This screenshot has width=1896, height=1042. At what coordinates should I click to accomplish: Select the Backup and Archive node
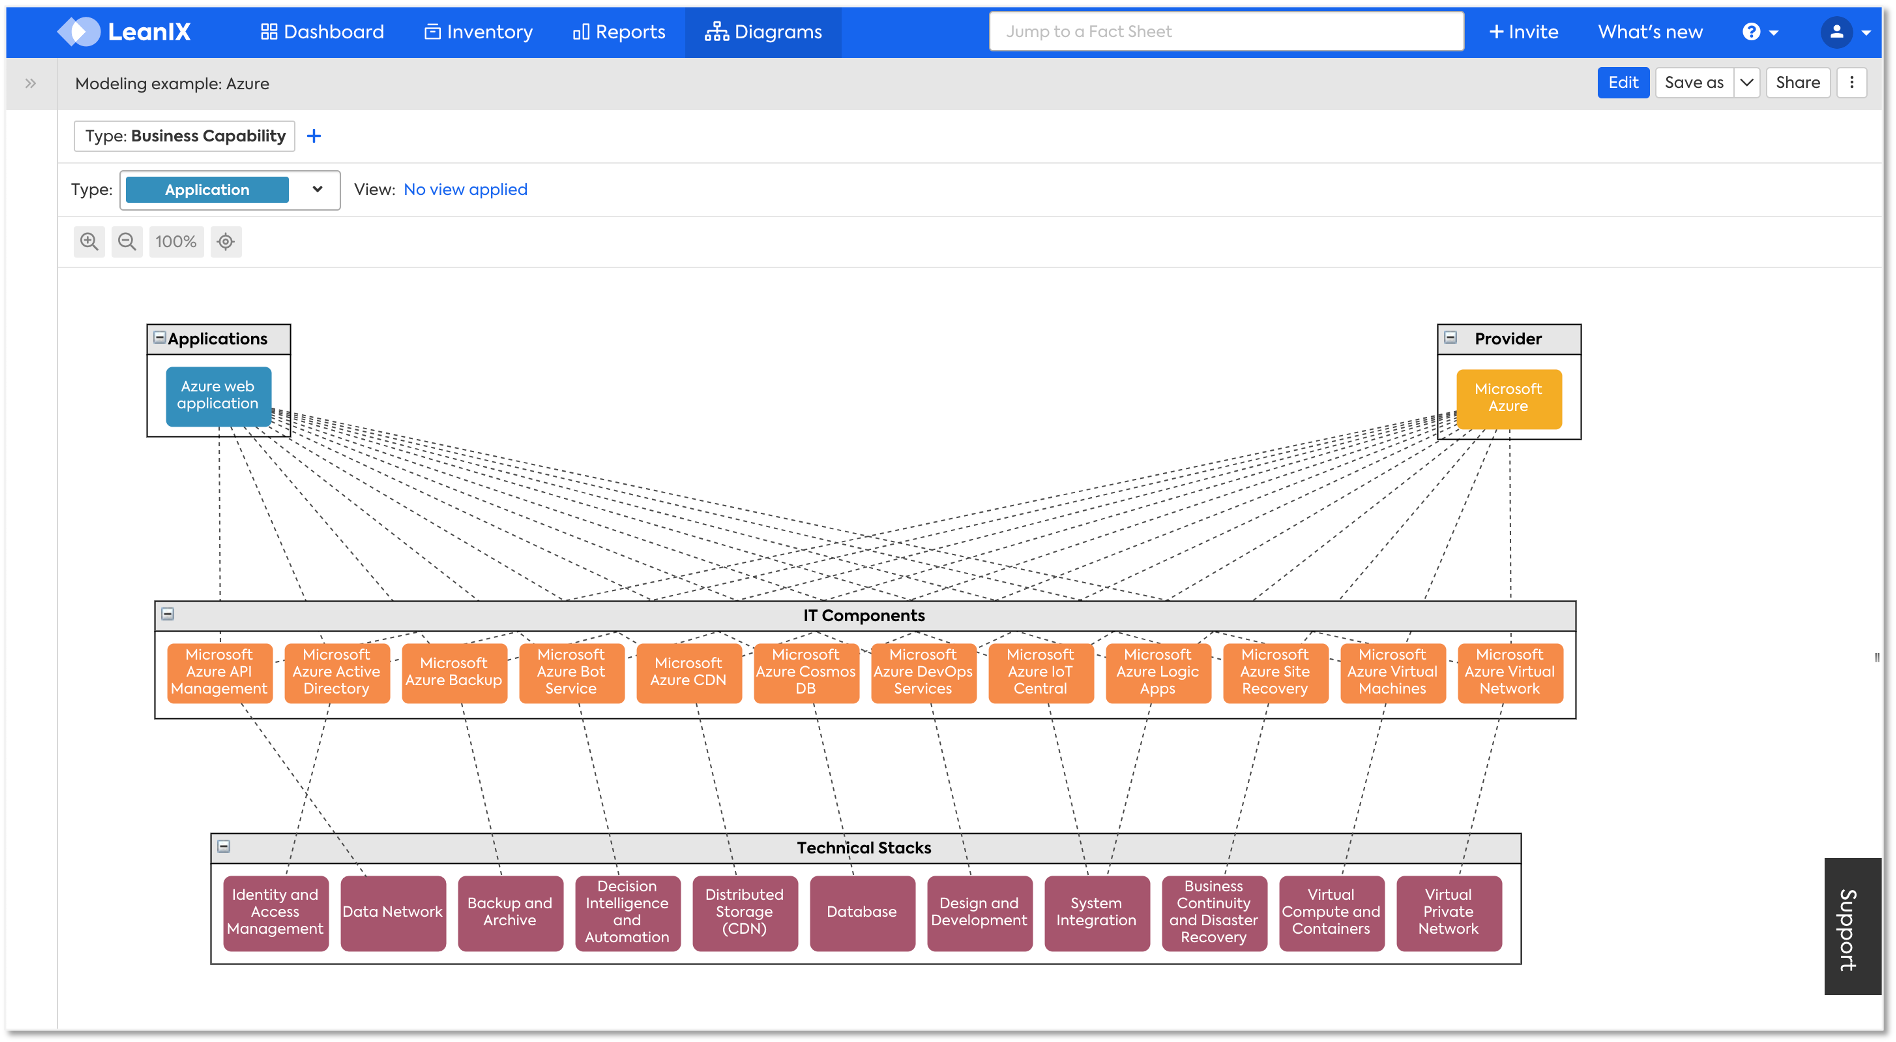tap(510, 913)
